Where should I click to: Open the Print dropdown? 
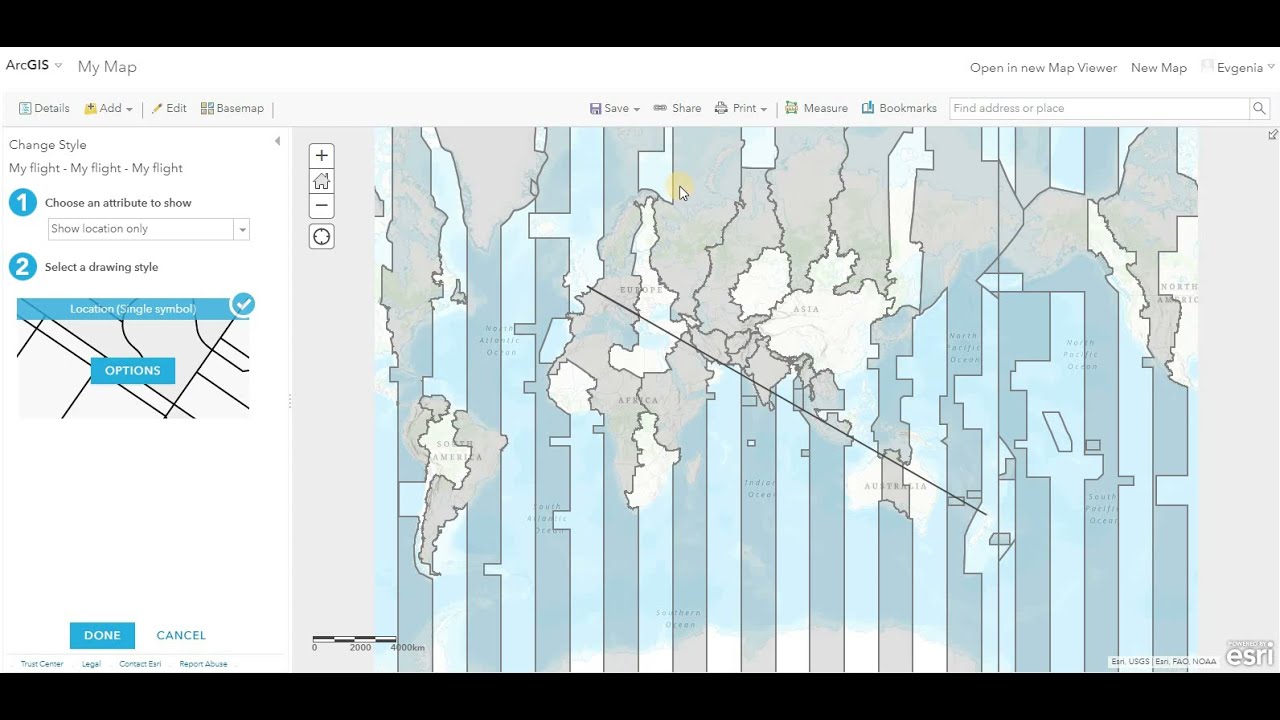pos(741,108)
